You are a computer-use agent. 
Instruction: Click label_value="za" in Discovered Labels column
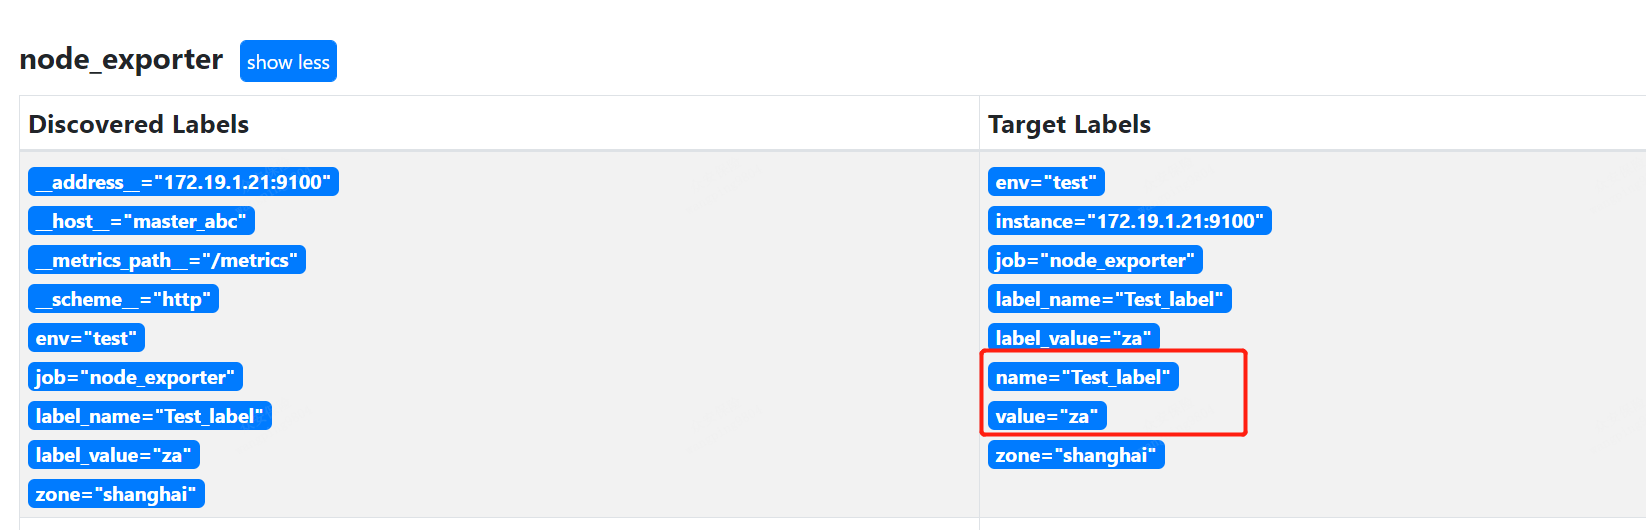[113, 455]
